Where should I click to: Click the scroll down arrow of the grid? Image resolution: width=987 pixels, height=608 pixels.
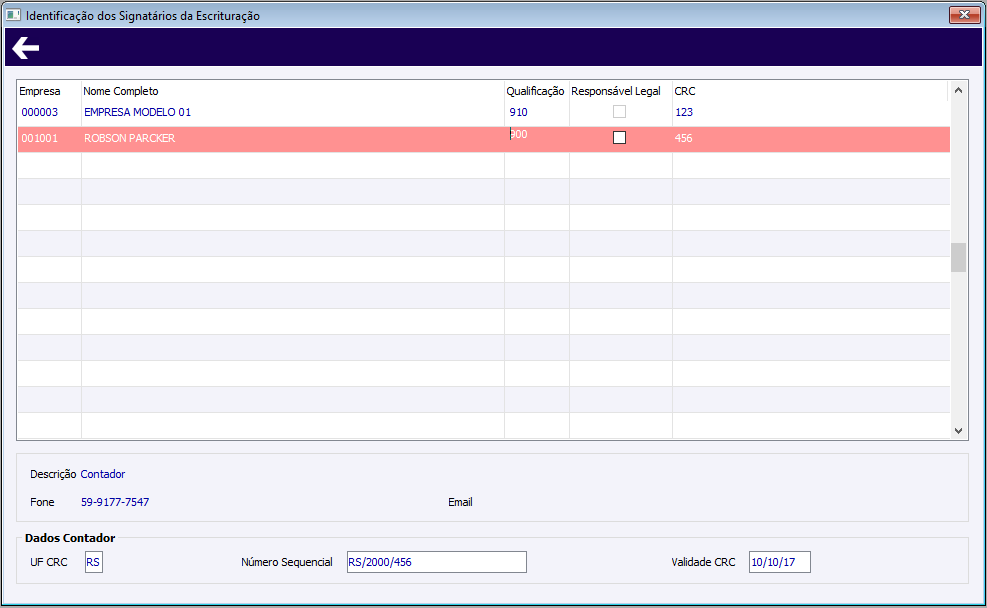(x=958, y=431)
